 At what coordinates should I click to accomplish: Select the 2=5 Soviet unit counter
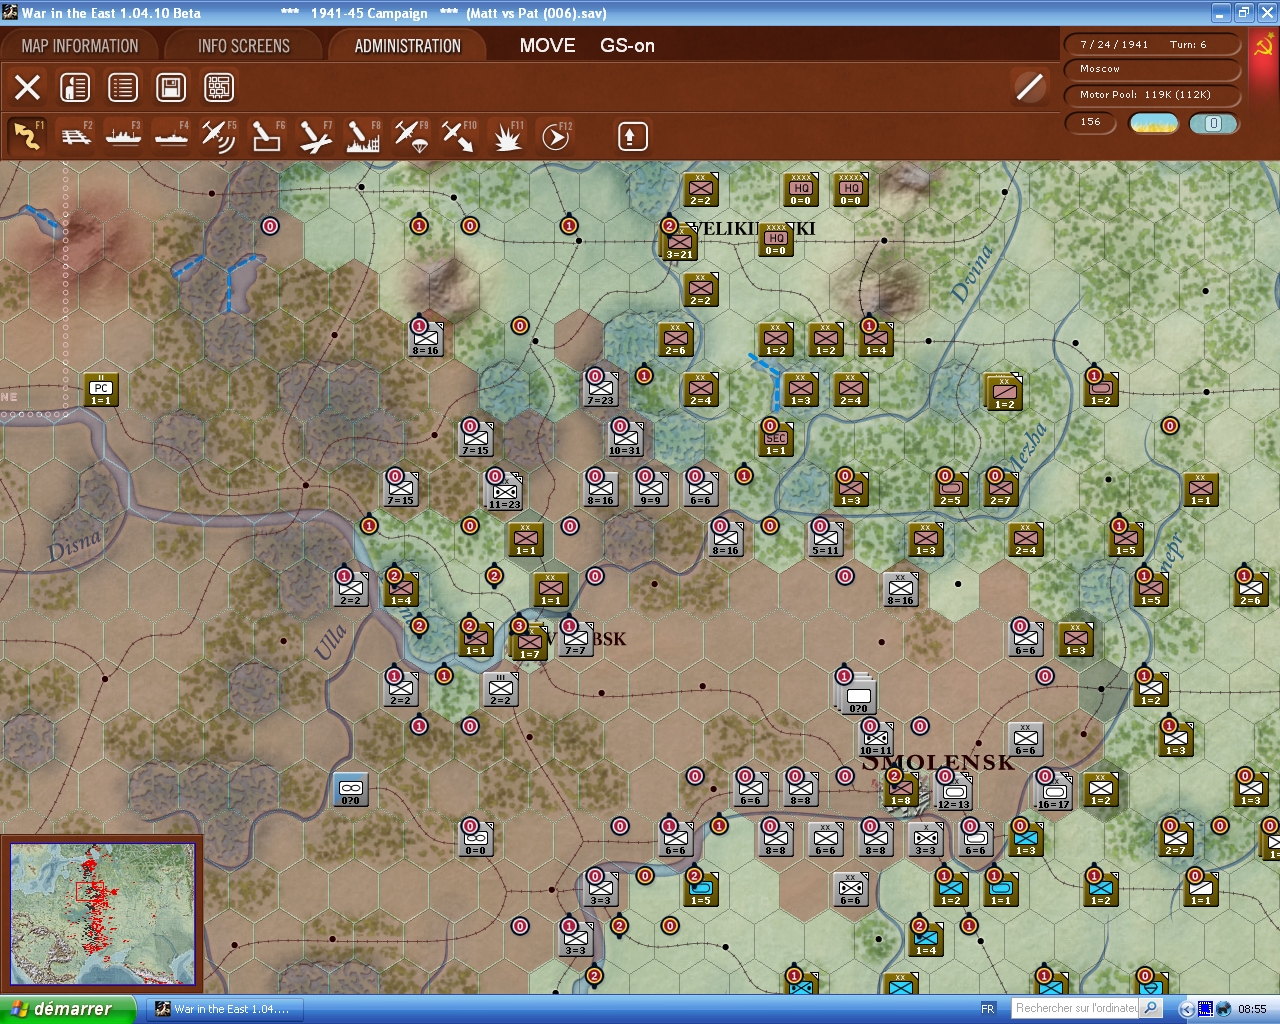click(x=951, y=490)
